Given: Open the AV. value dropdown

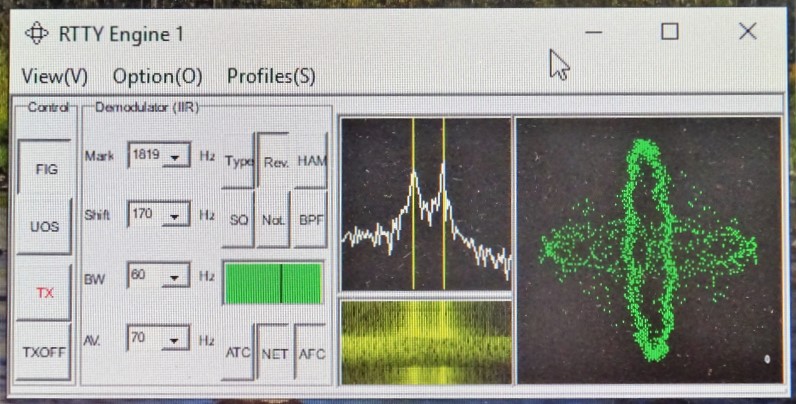Looking at the screenshot, I should (x=176, y=341).
